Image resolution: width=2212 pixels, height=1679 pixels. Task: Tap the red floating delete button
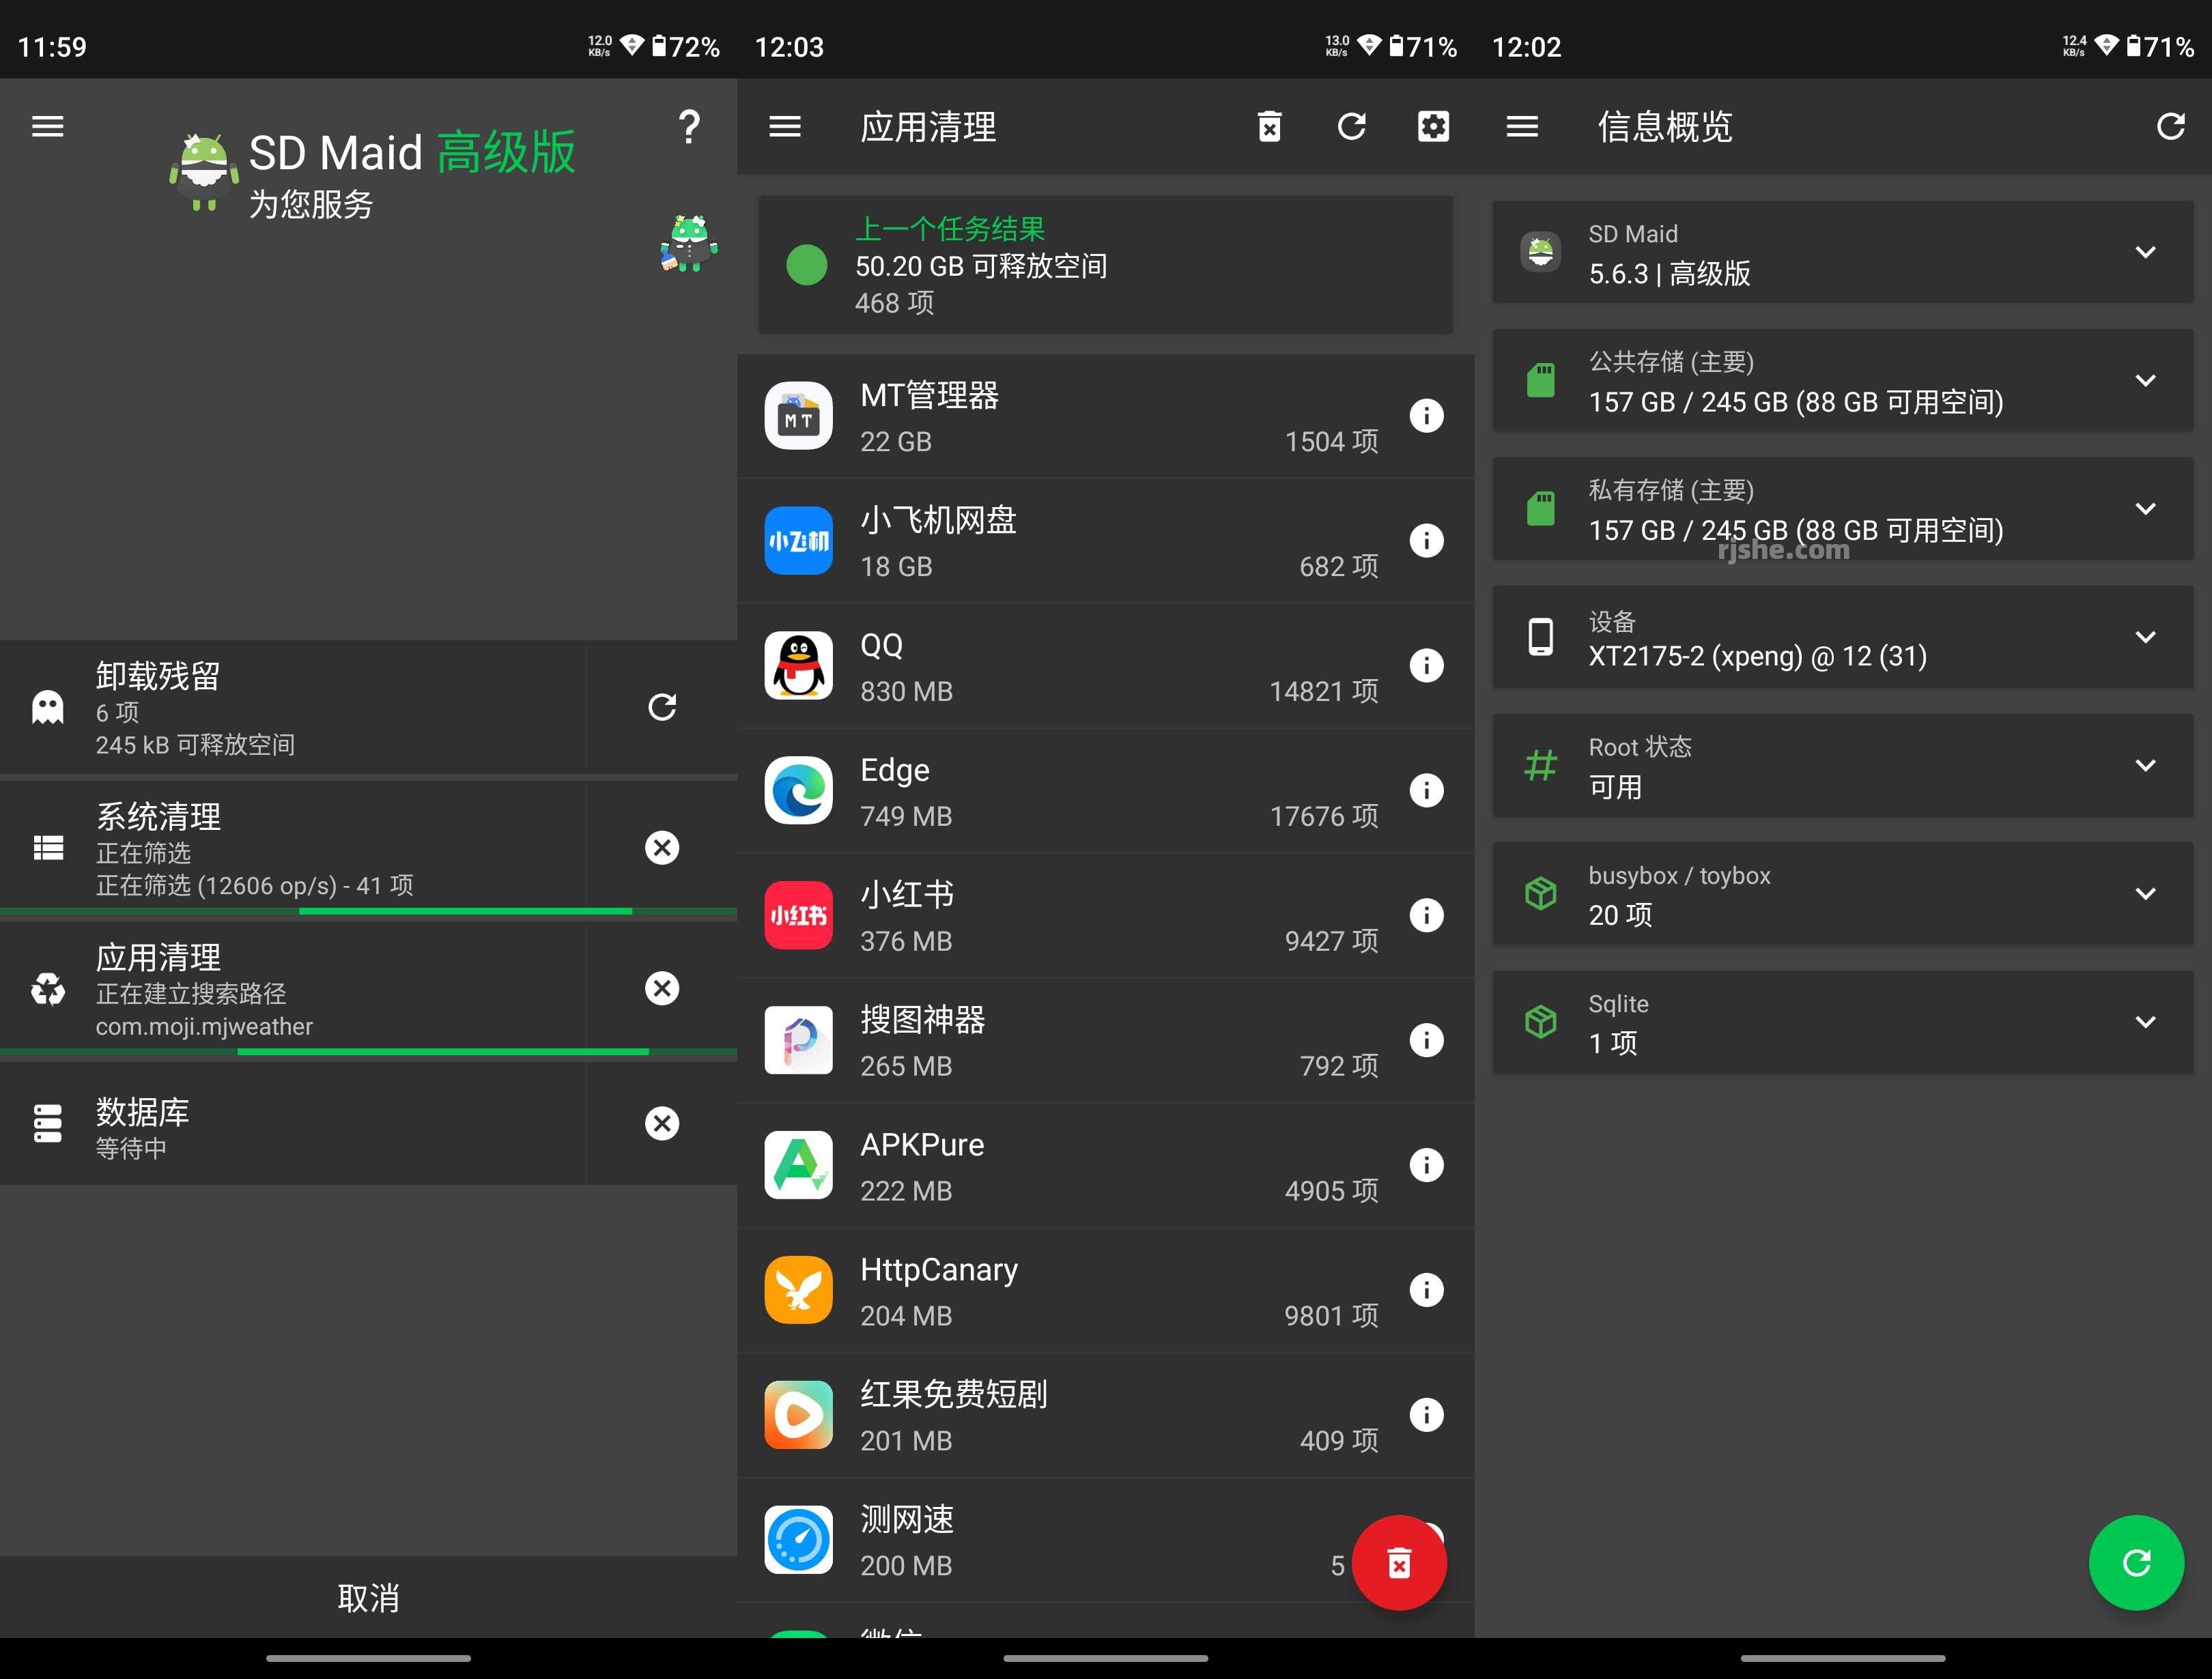[1399, 1562]
